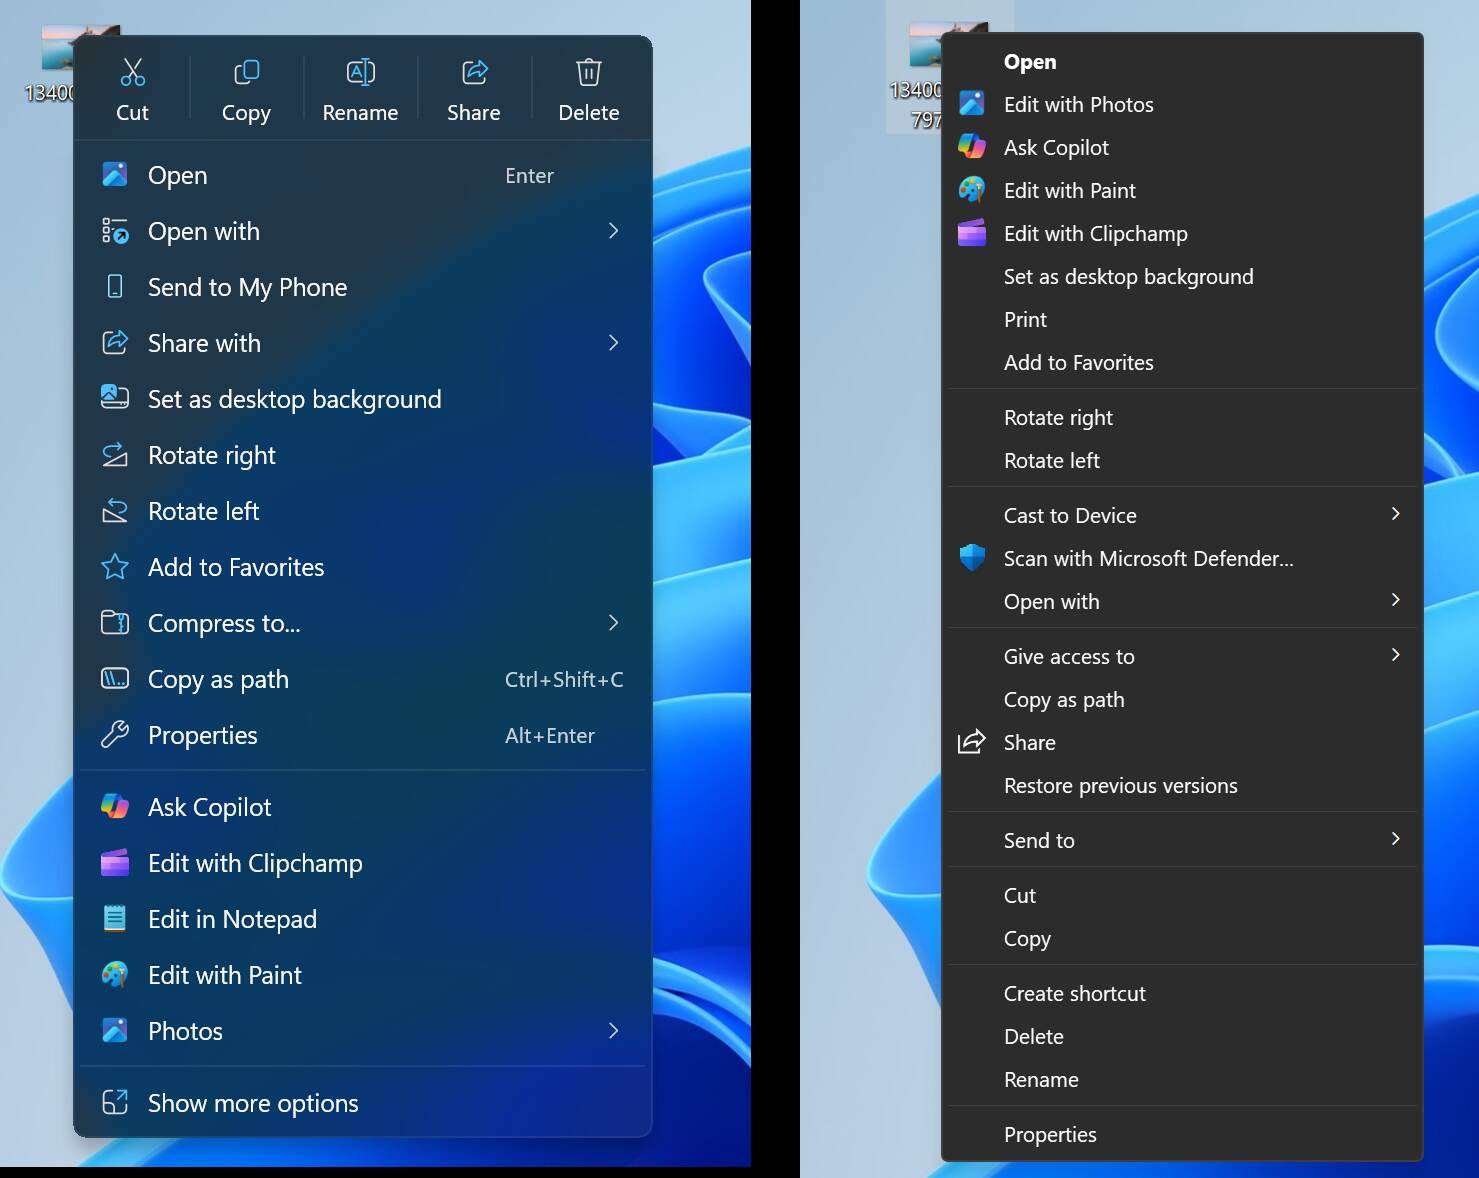Click the Alt+Enter shortcut text
Image resolution: width=1479 pixels, height=1178 pixels.
[x=550, y=736]
